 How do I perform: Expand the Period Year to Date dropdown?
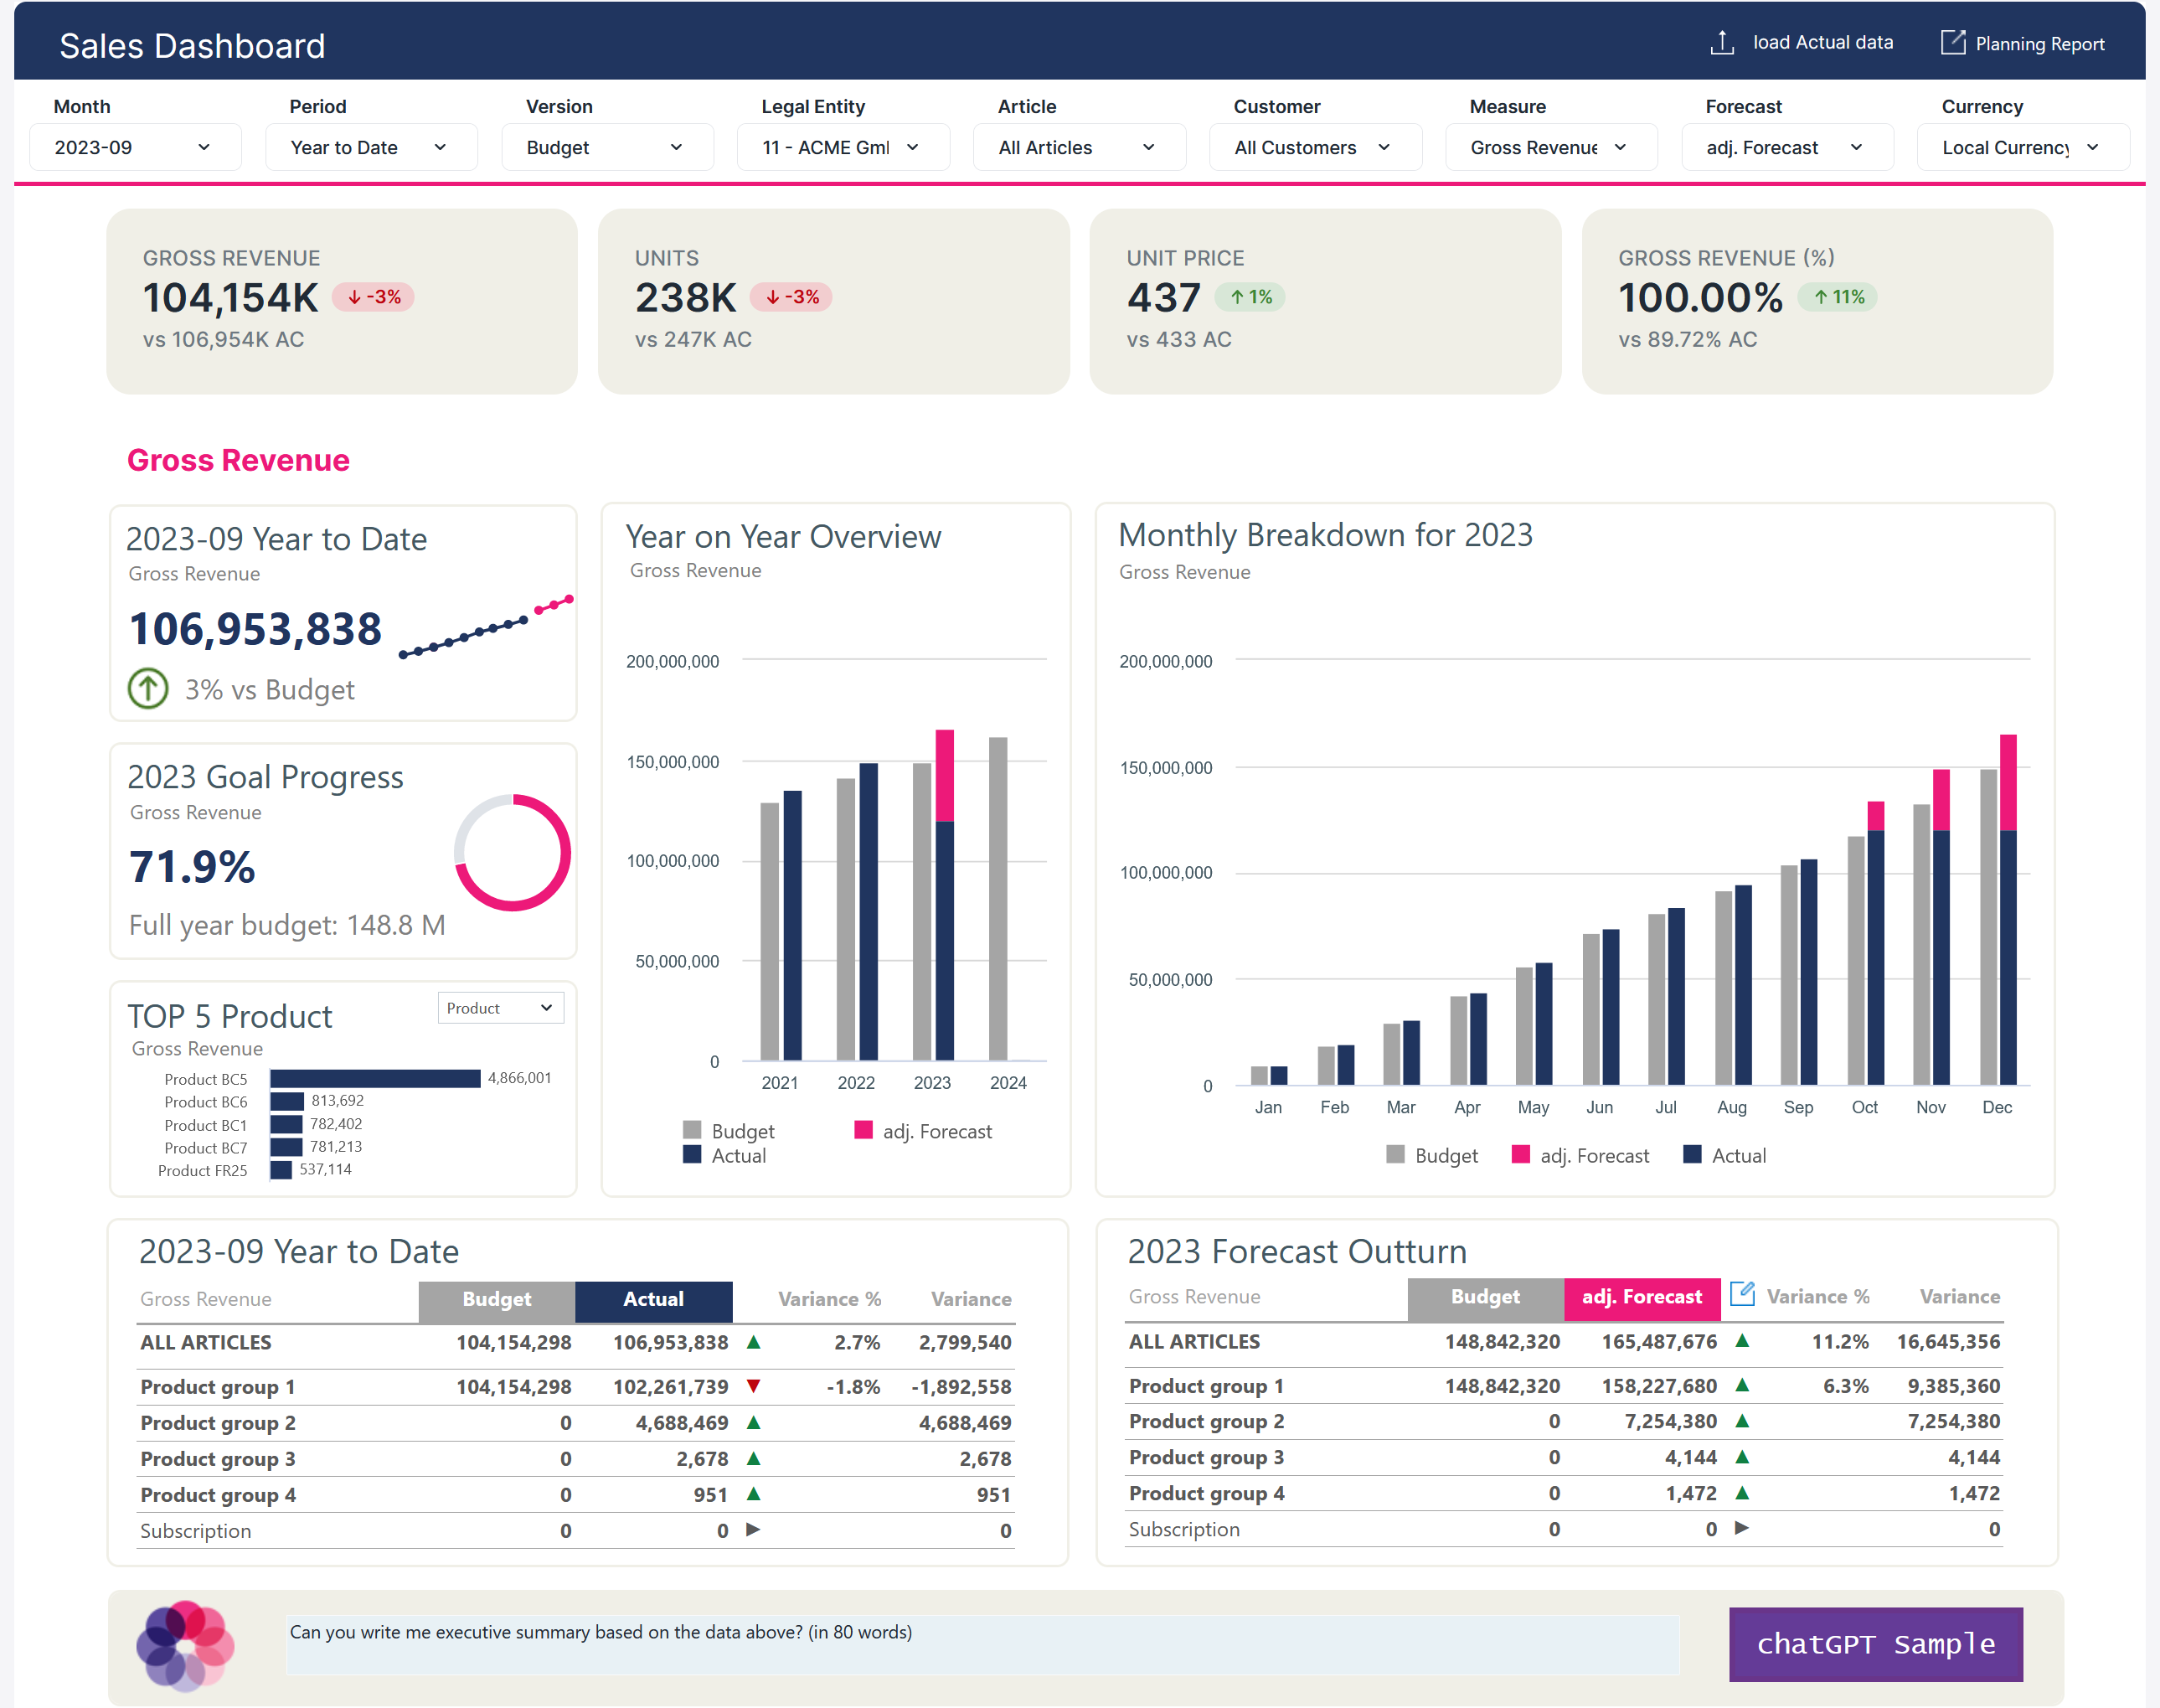coord(370,148)
